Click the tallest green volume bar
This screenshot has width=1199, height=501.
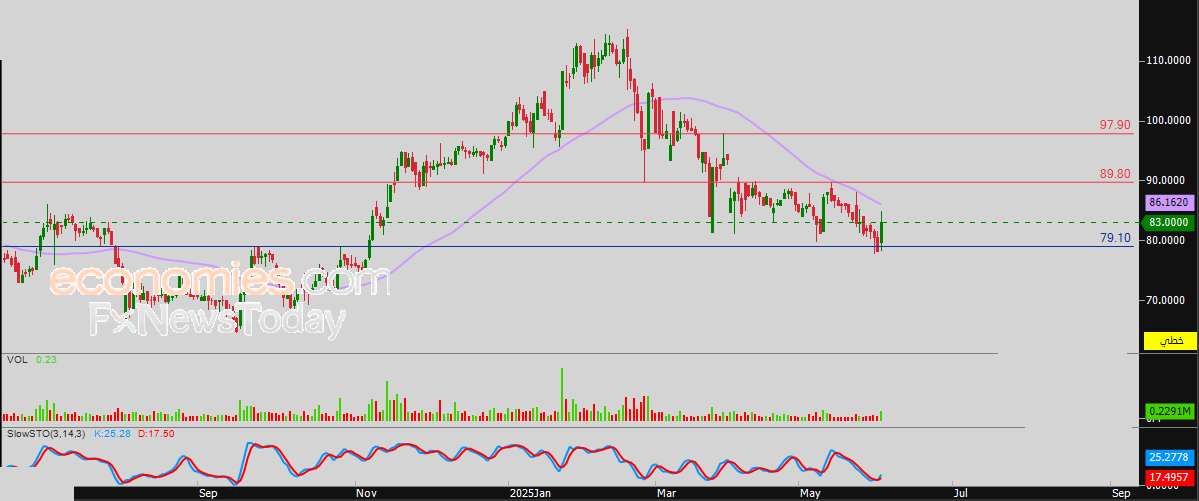pos(562,394)
